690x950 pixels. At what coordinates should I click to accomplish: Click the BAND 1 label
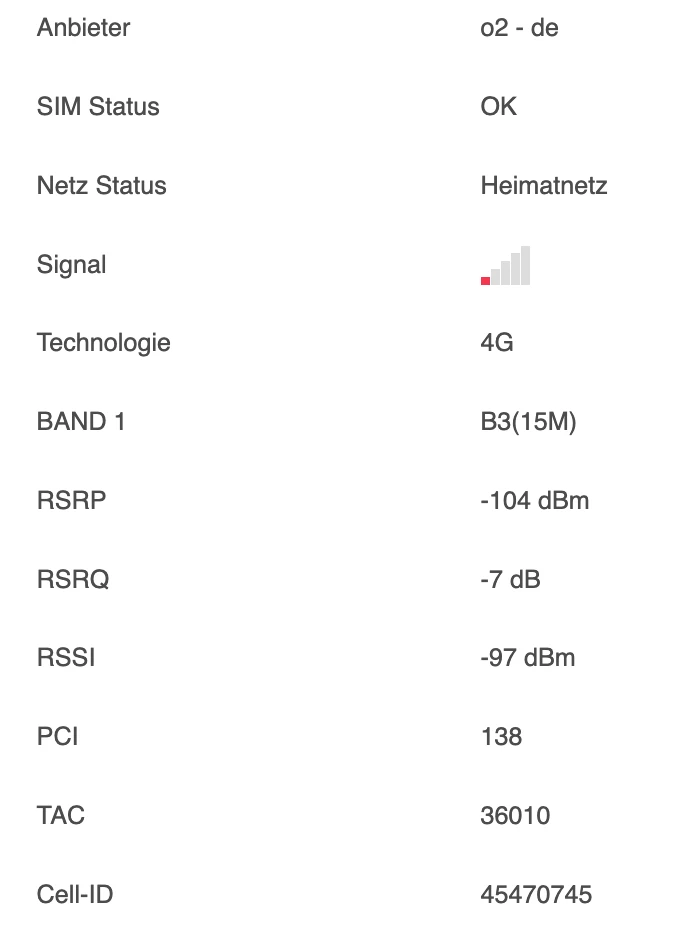click(x=81, y=422)
